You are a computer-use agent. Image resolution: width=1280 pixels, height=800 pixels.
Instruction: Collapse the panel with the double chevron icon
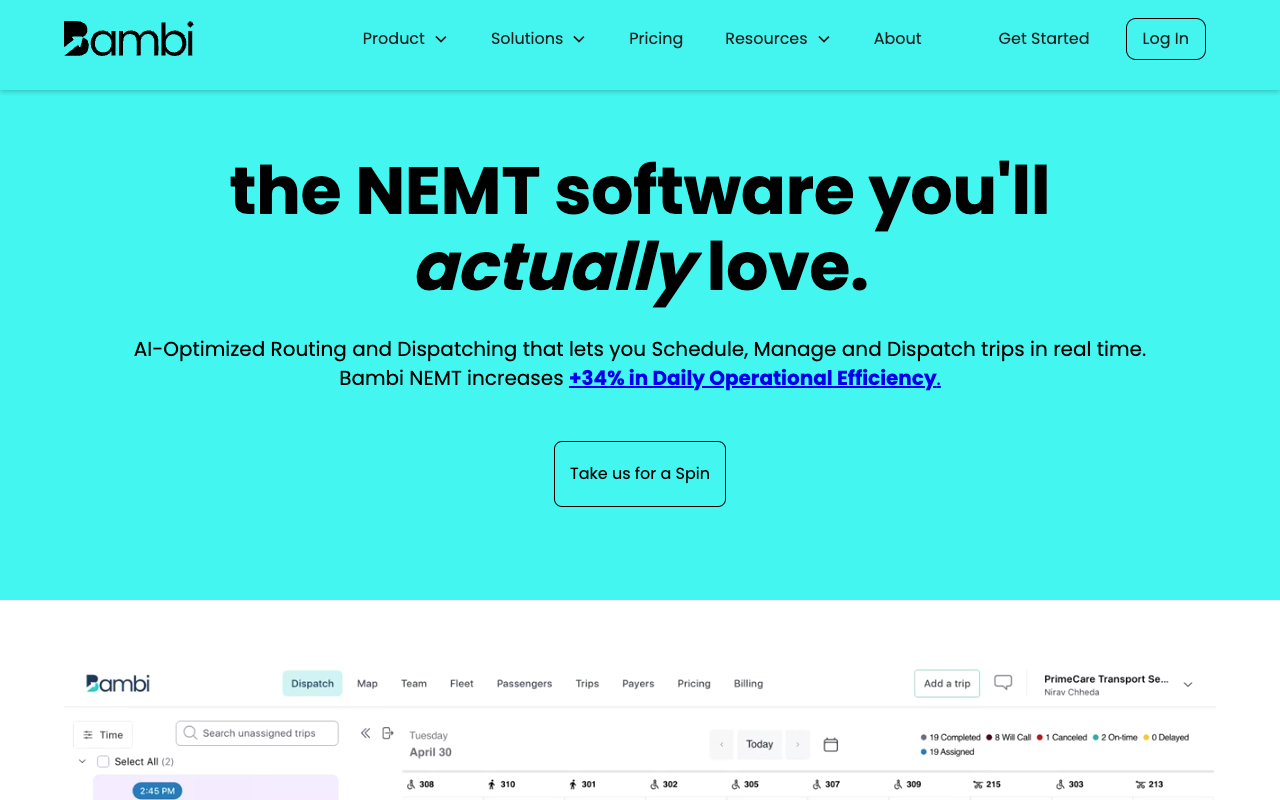pyautogui.click(x=366, y=733)
